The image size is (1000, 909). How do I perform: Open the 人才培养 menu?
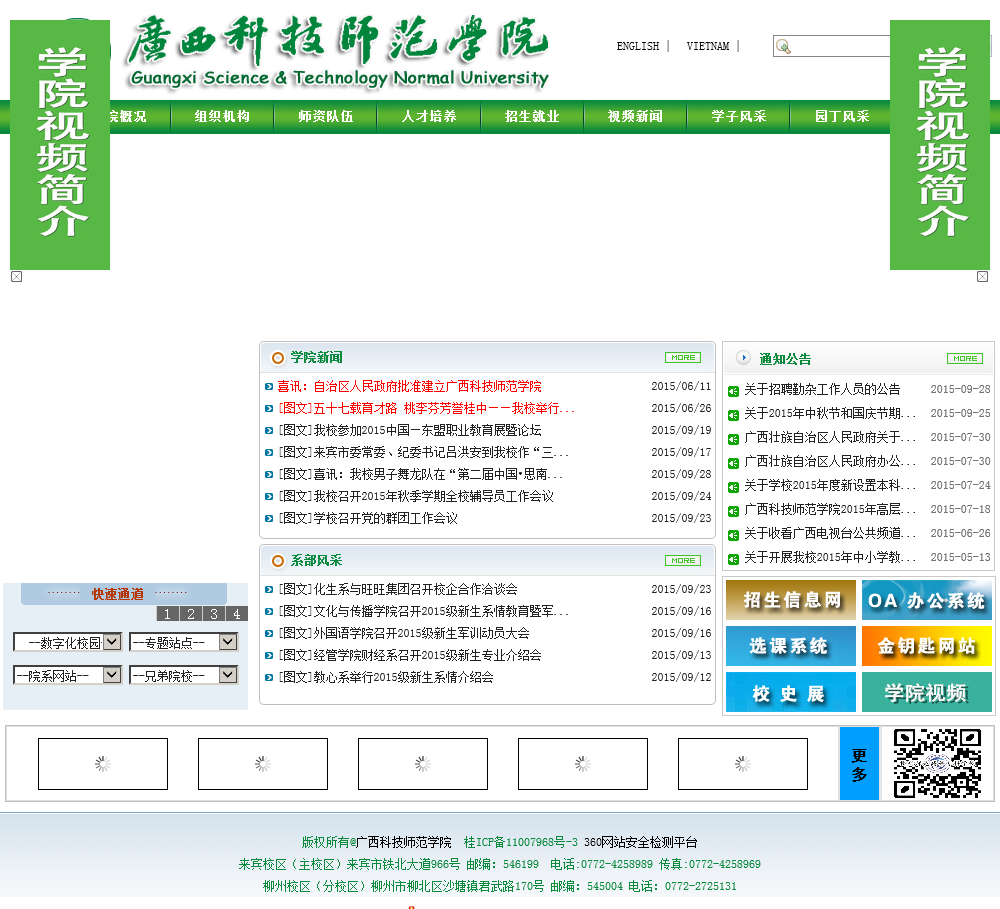[x=429, y=116]
